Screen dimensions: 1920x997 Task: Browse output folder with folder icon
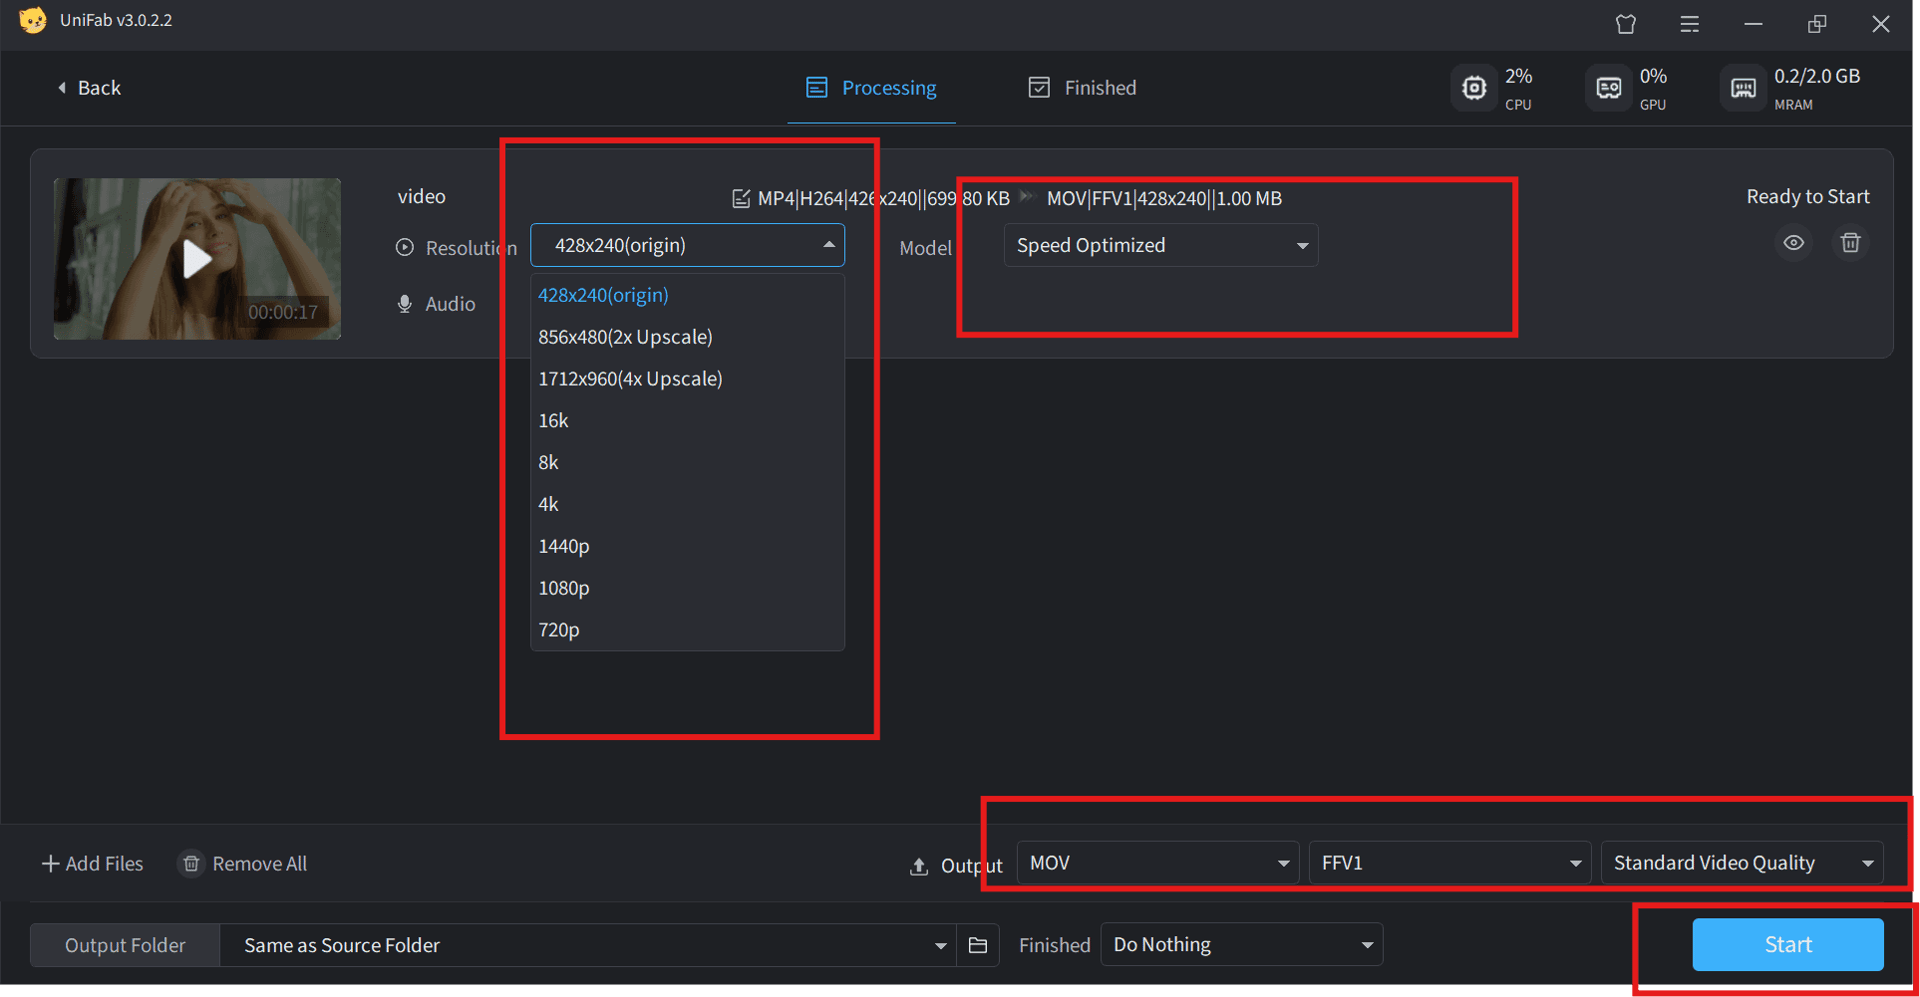pos(978,945)
